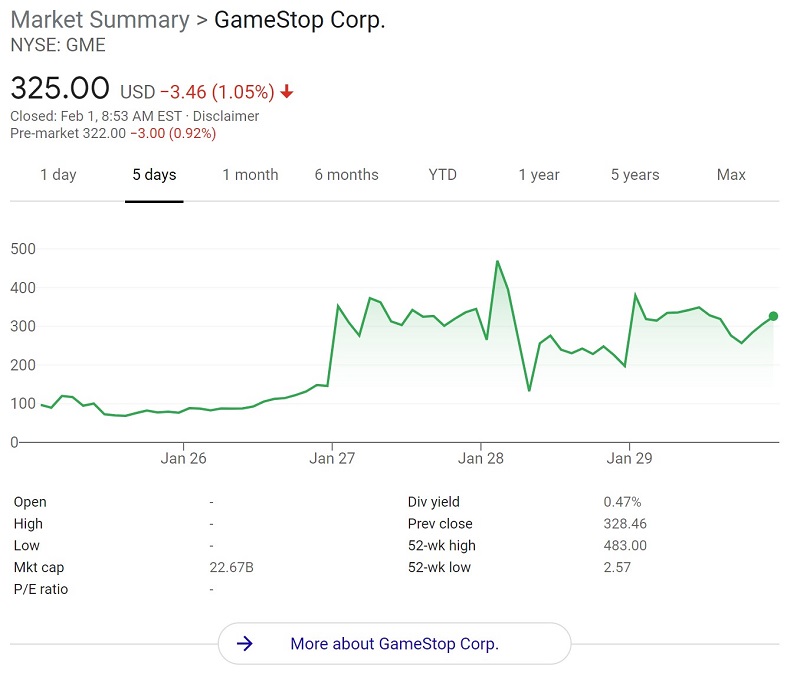Click the Market Summary breadcrumb
This screenshot has height=673, width=800.
pyautogui.click(x=99, y=20)
